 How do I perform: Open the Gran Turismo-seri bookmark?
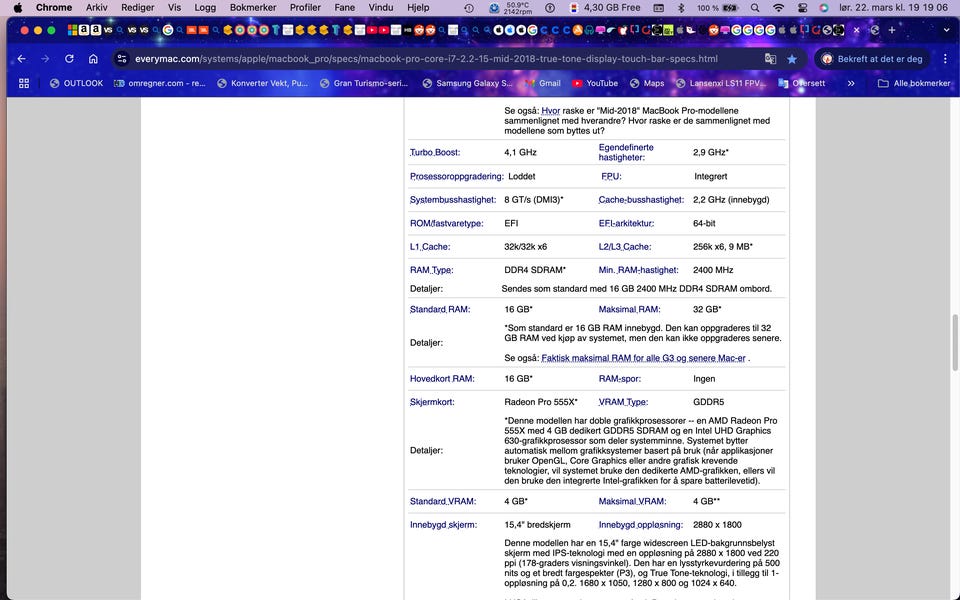click(364, 83)
